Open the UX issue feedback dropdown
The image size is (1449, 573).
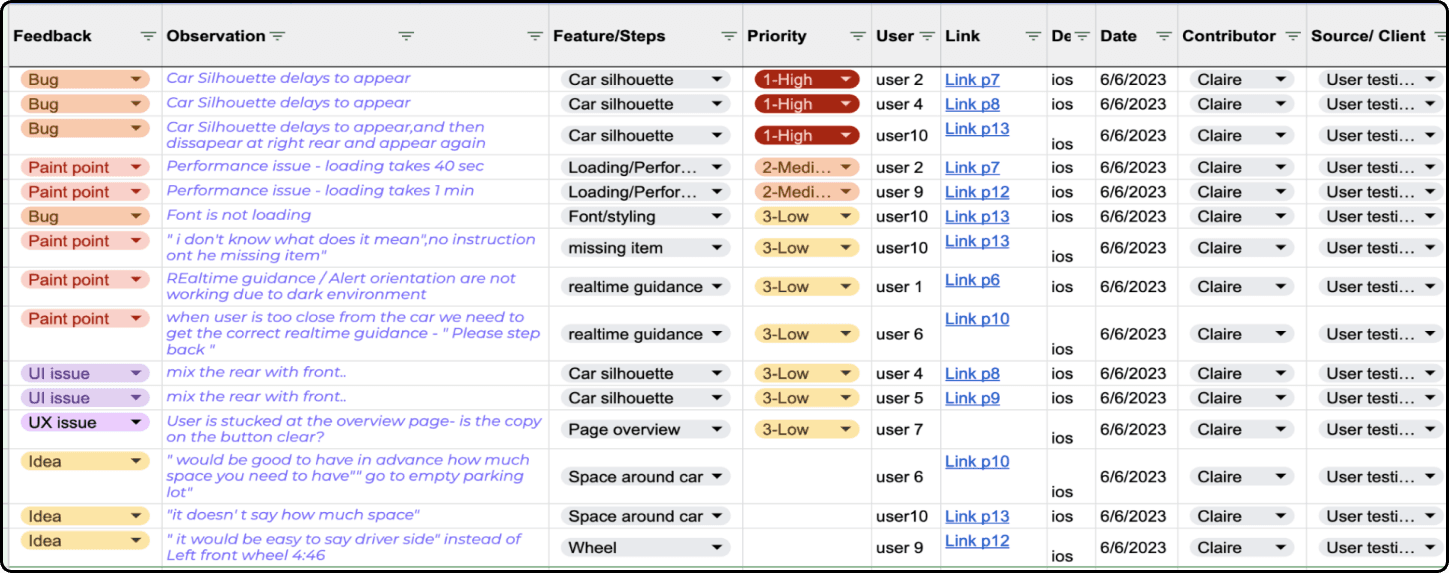click(85, 422)
